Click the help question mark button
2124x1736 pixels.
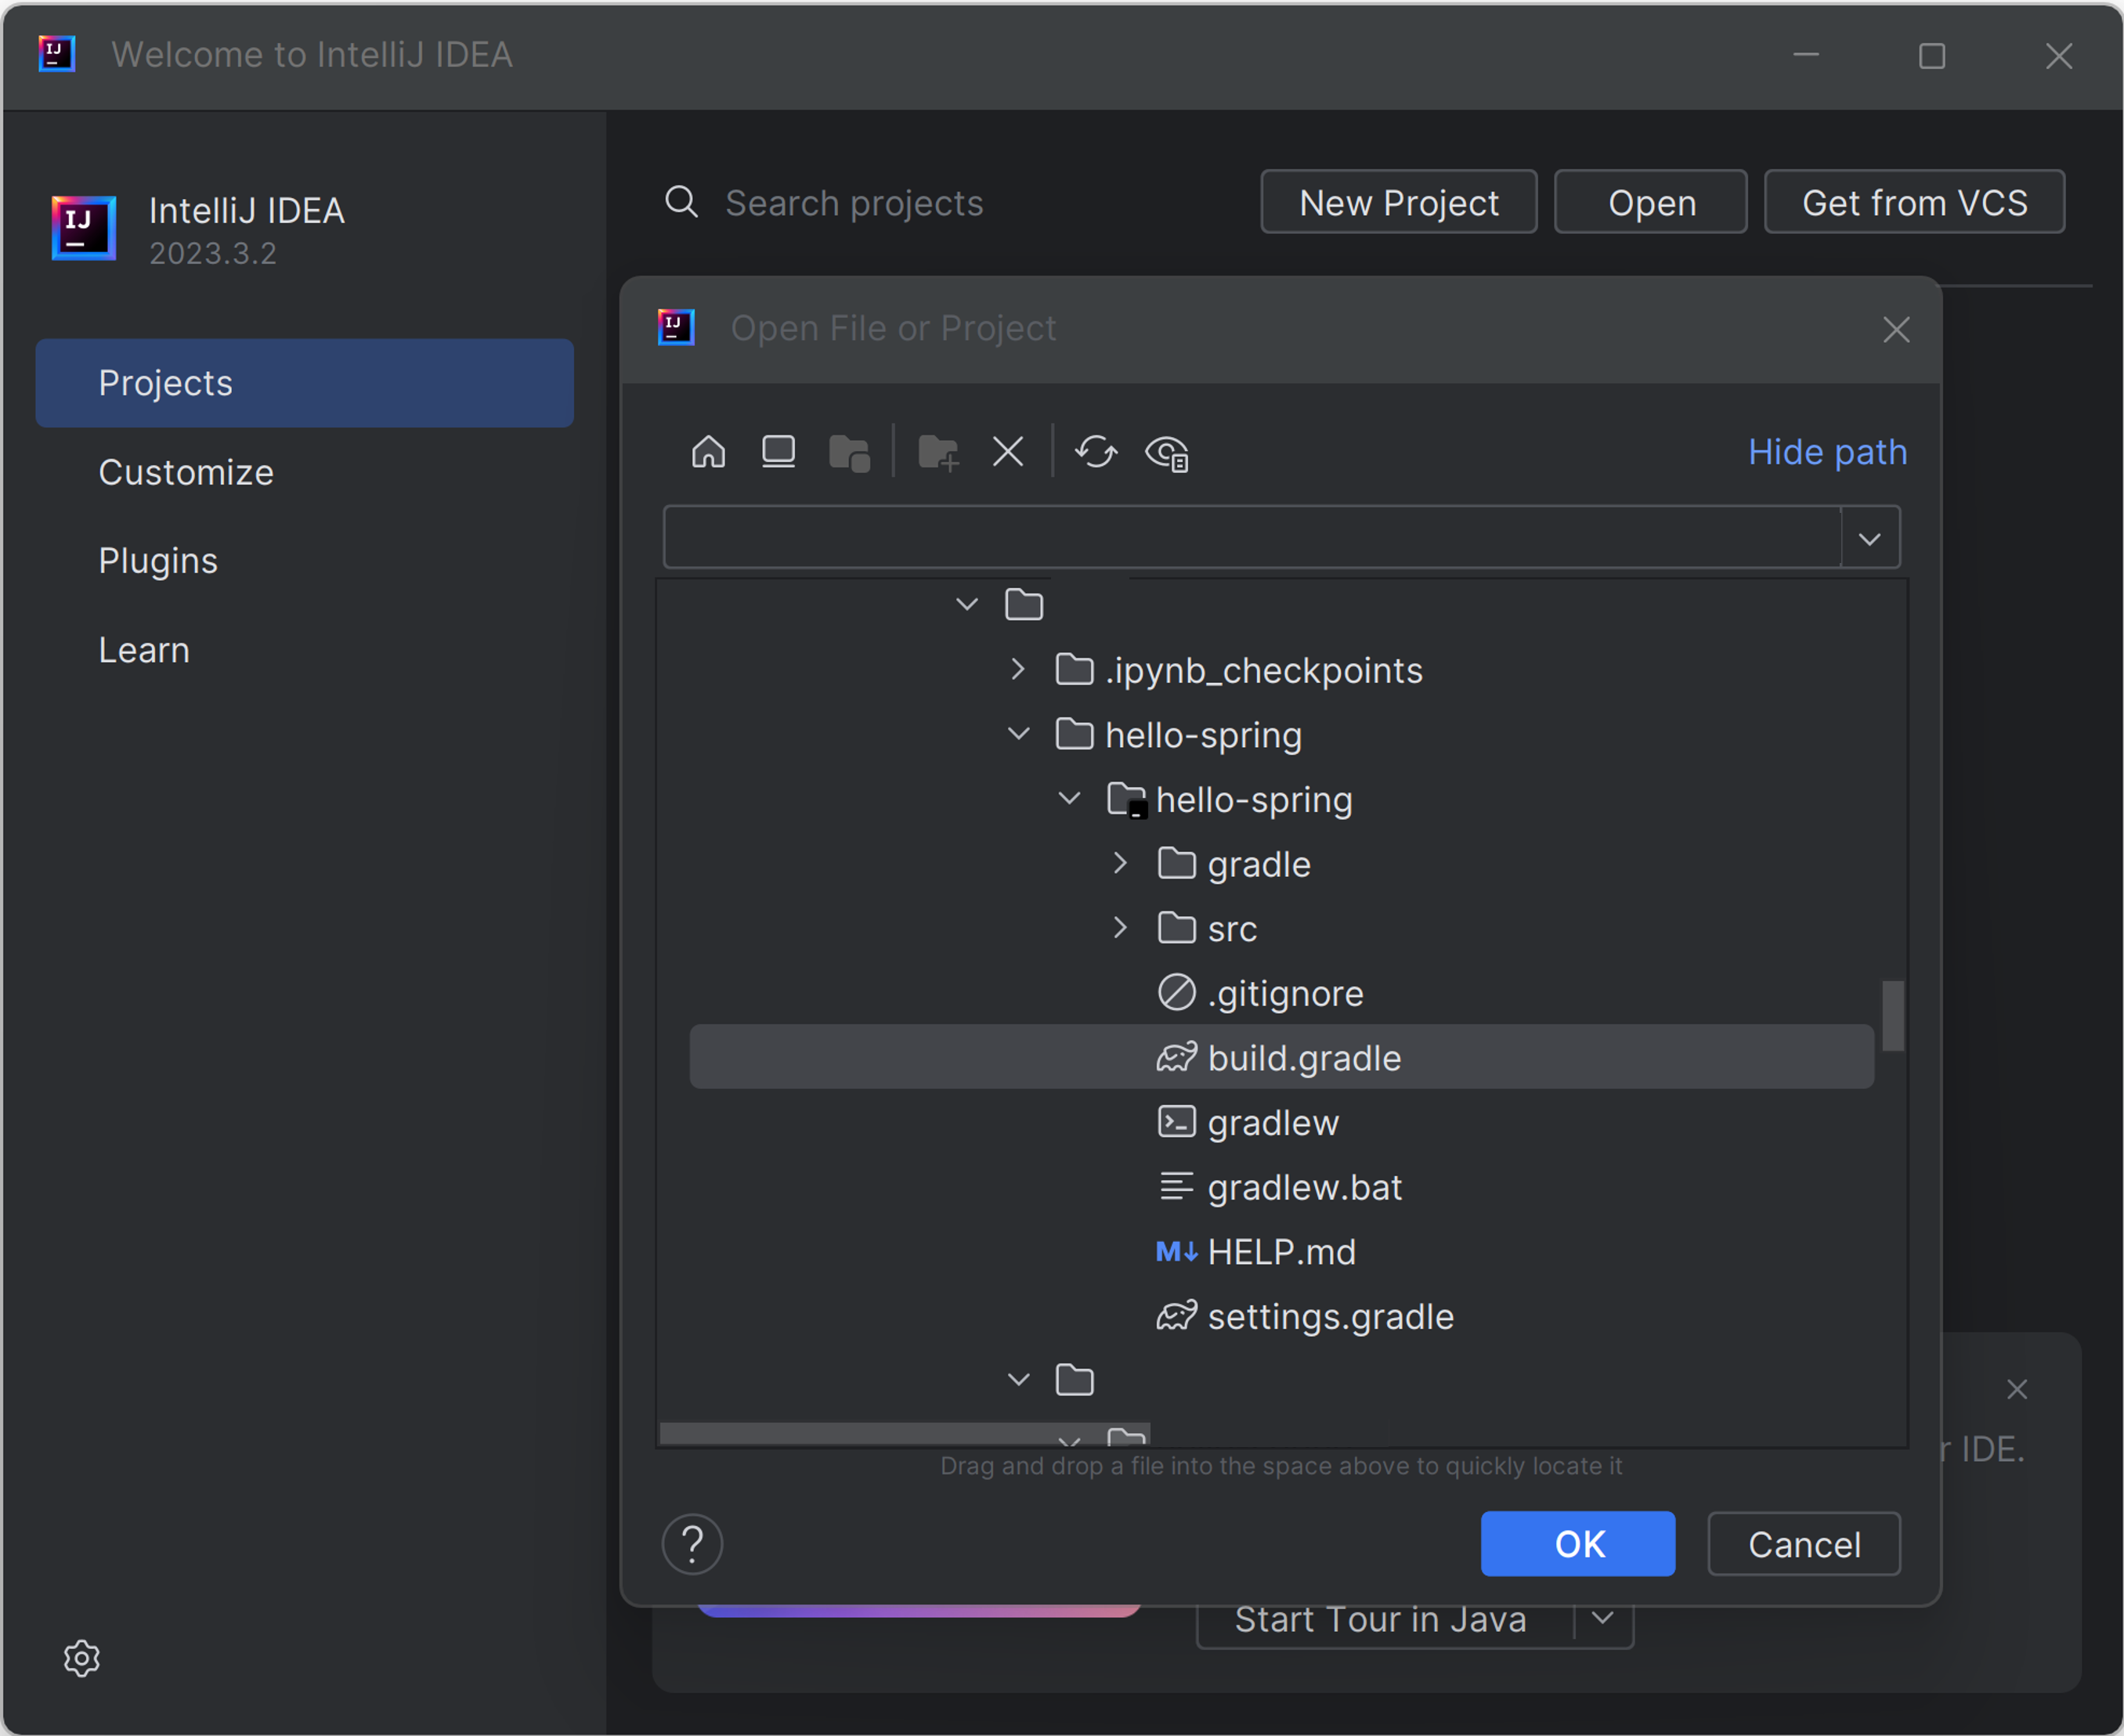[691, 1544]
